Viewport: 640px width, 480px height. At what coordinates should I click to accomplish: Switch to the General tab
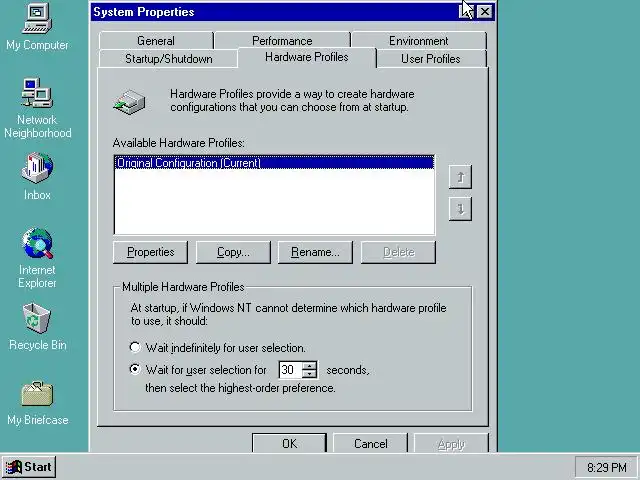(156, 41)
